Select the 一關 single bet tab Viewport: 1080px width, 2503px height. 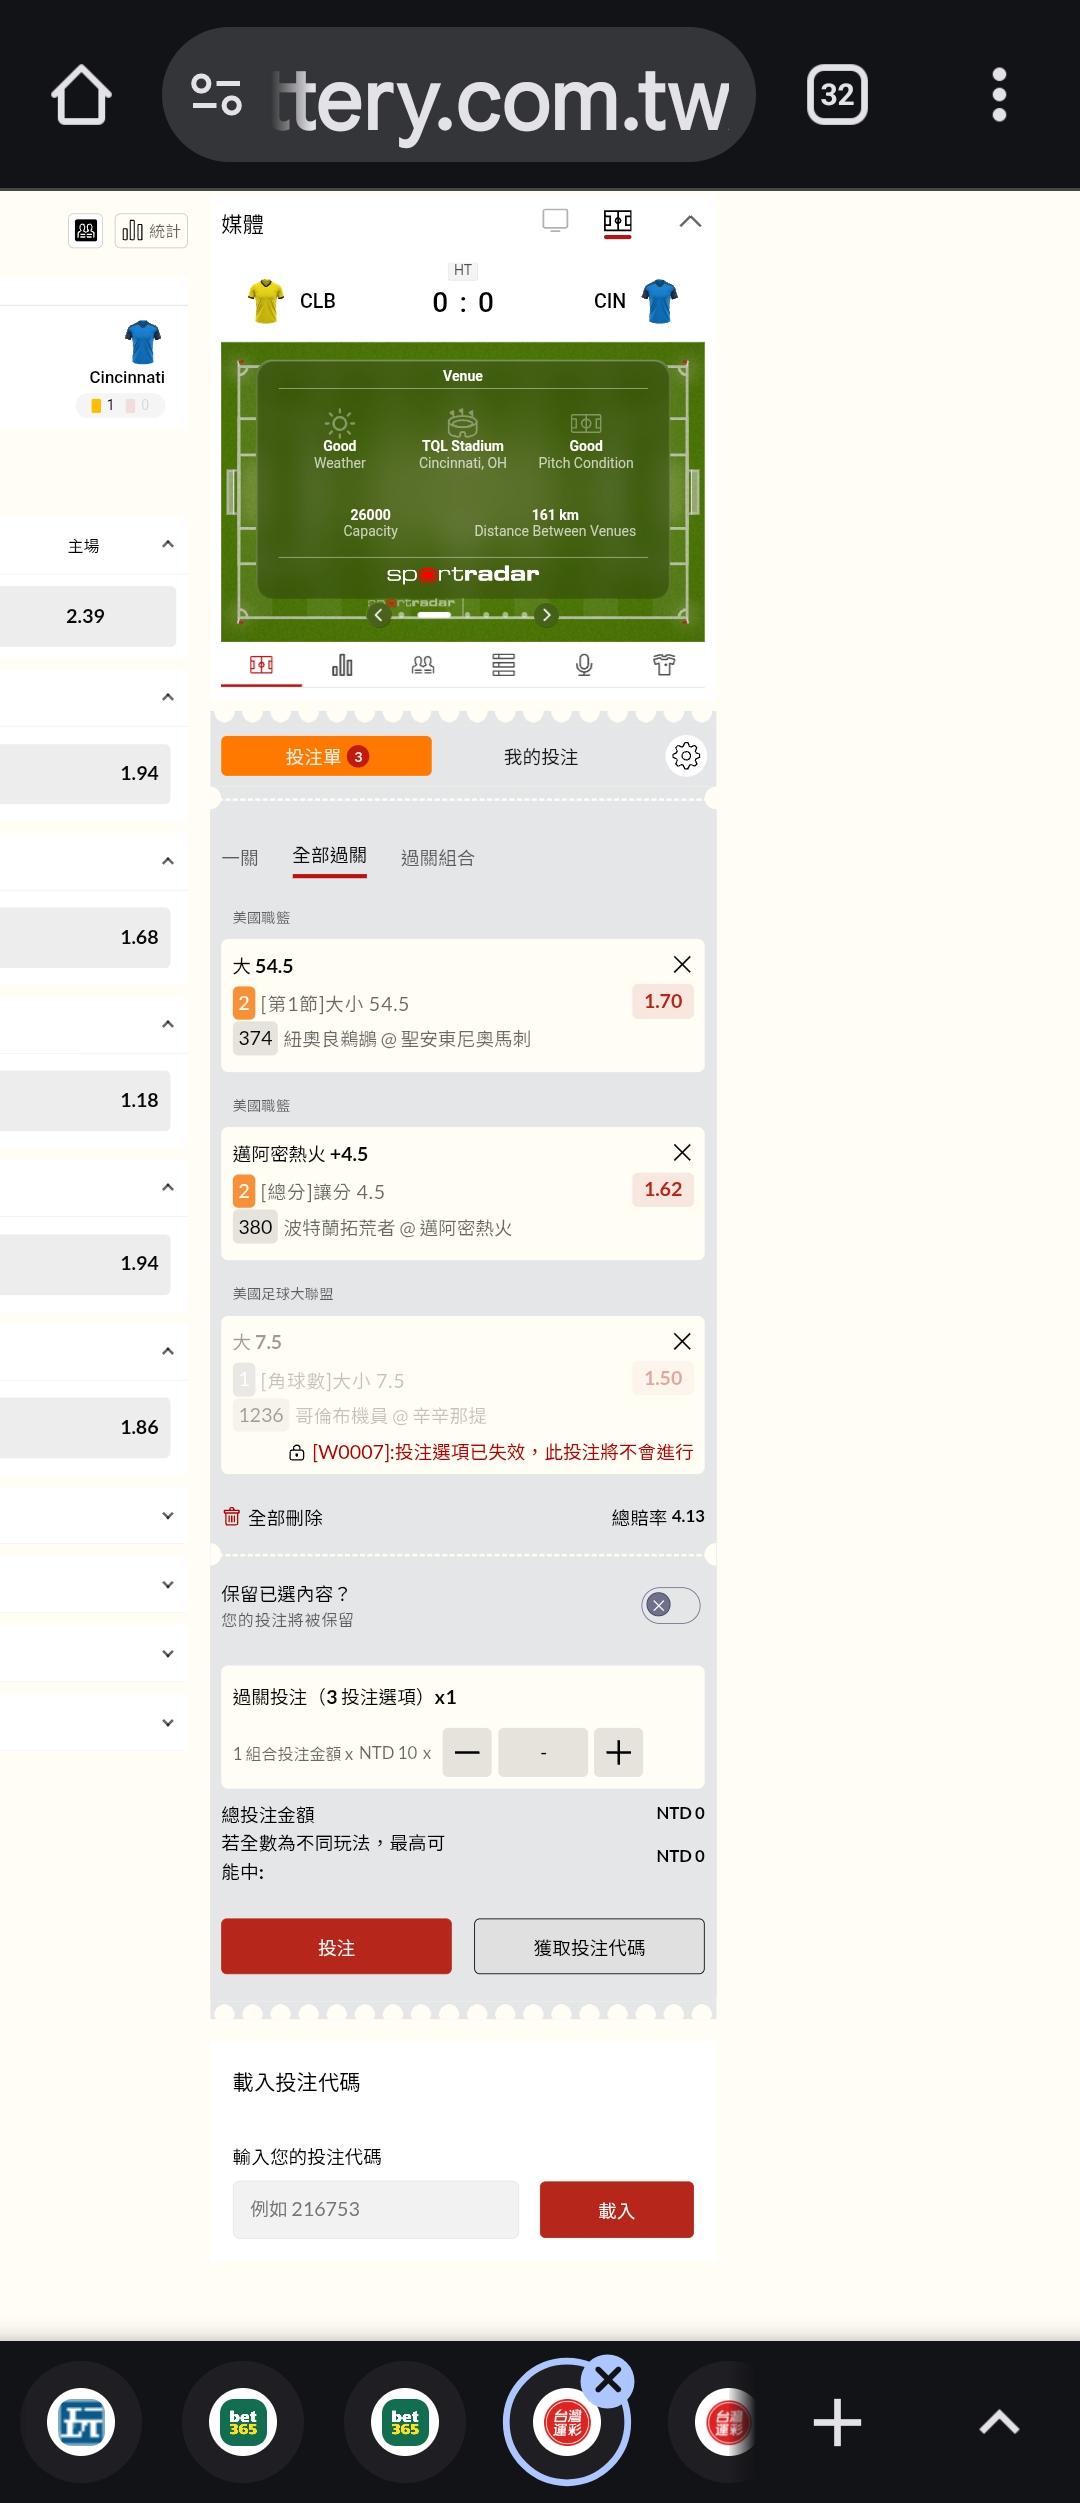pos(240,858)
